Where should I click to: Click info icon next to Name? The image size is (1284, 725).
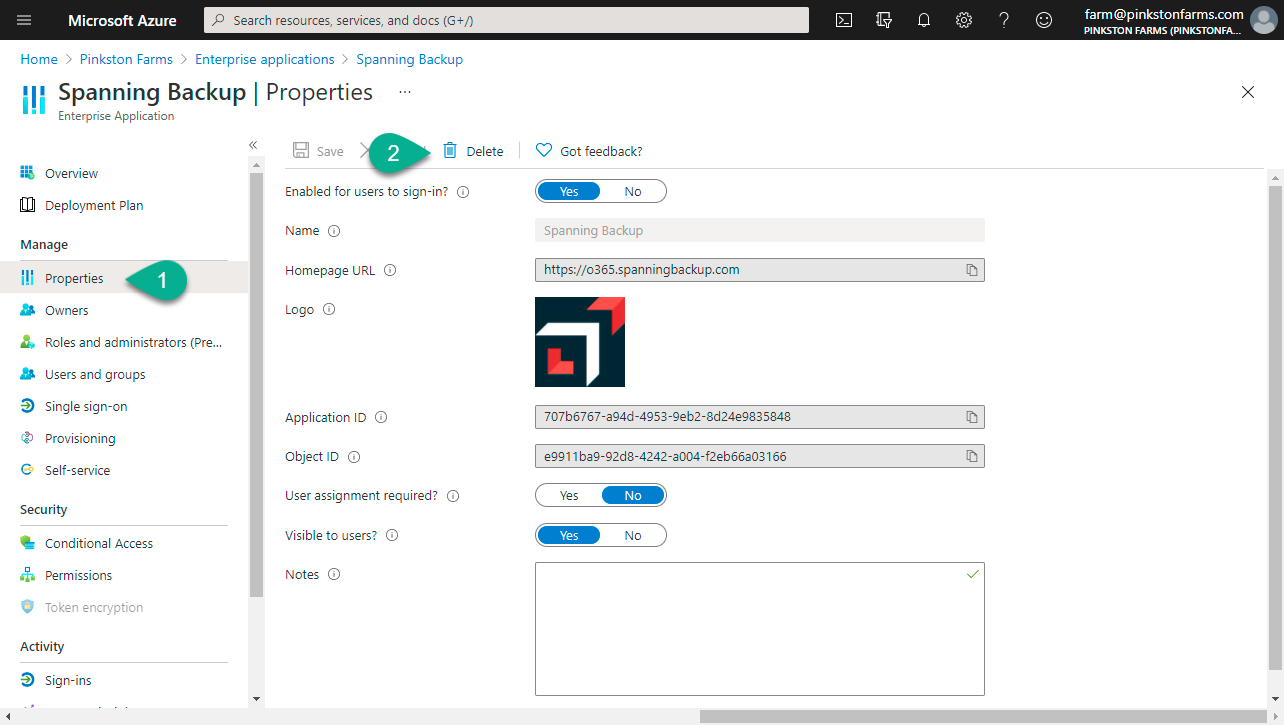point(334,231)
